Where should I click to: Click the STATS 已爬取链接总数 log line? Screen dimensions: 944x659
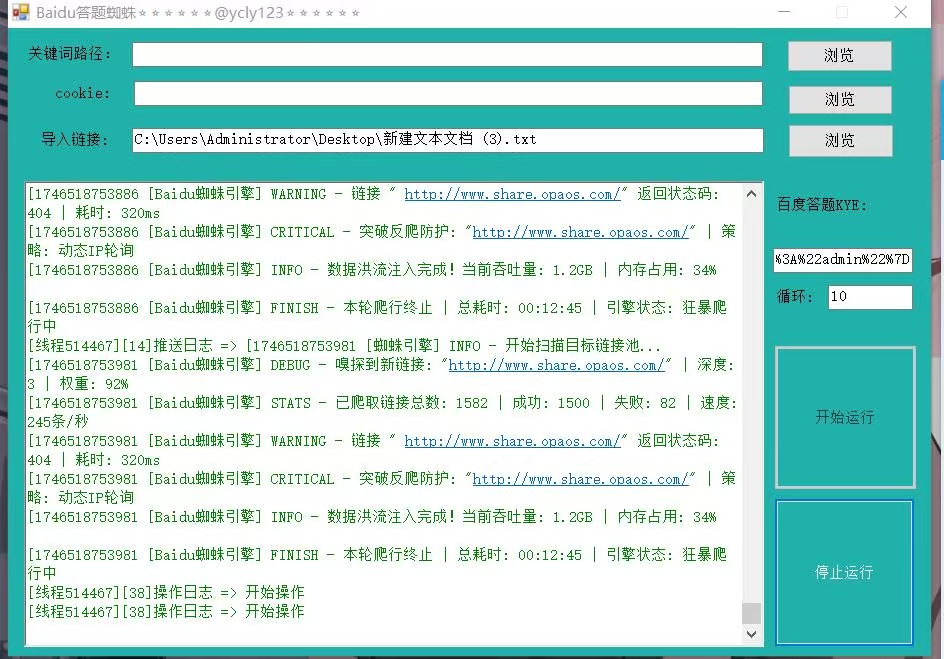[x=383, y=412]
